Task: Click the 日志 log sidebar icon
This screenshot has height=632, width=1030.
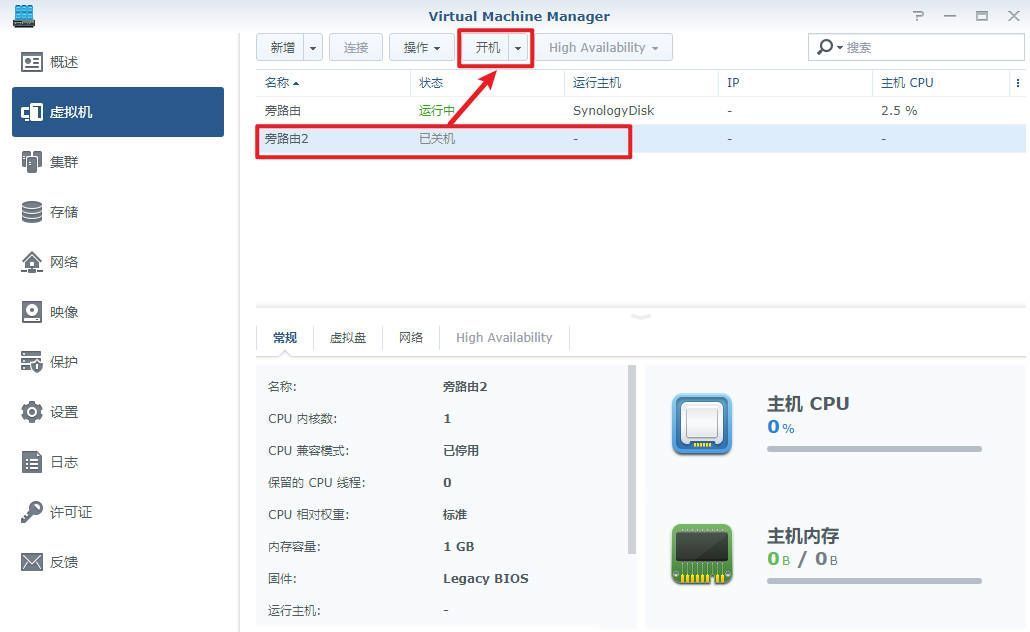Action: [33, 462]
